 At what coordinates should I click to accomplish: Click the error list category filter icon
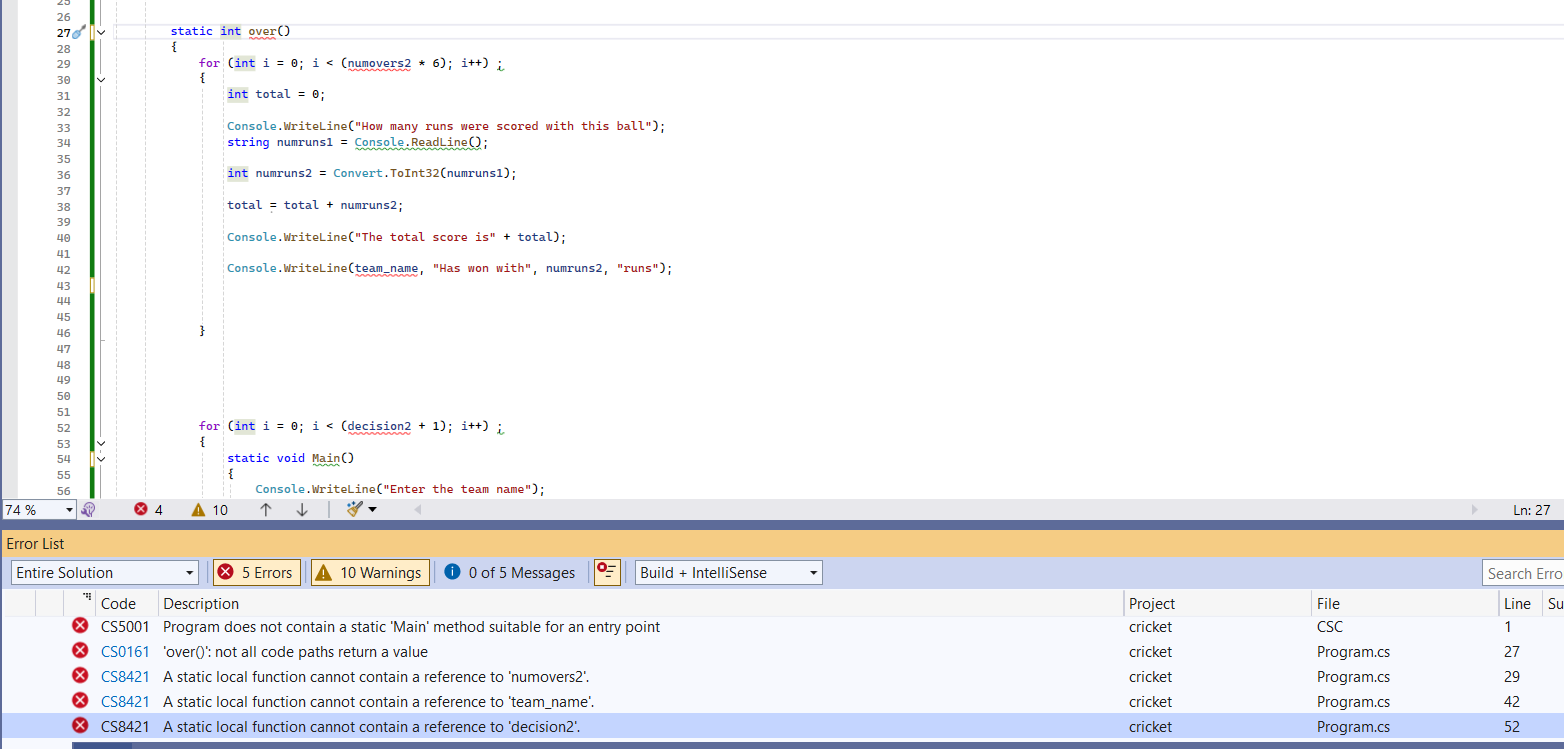[607, 572]
